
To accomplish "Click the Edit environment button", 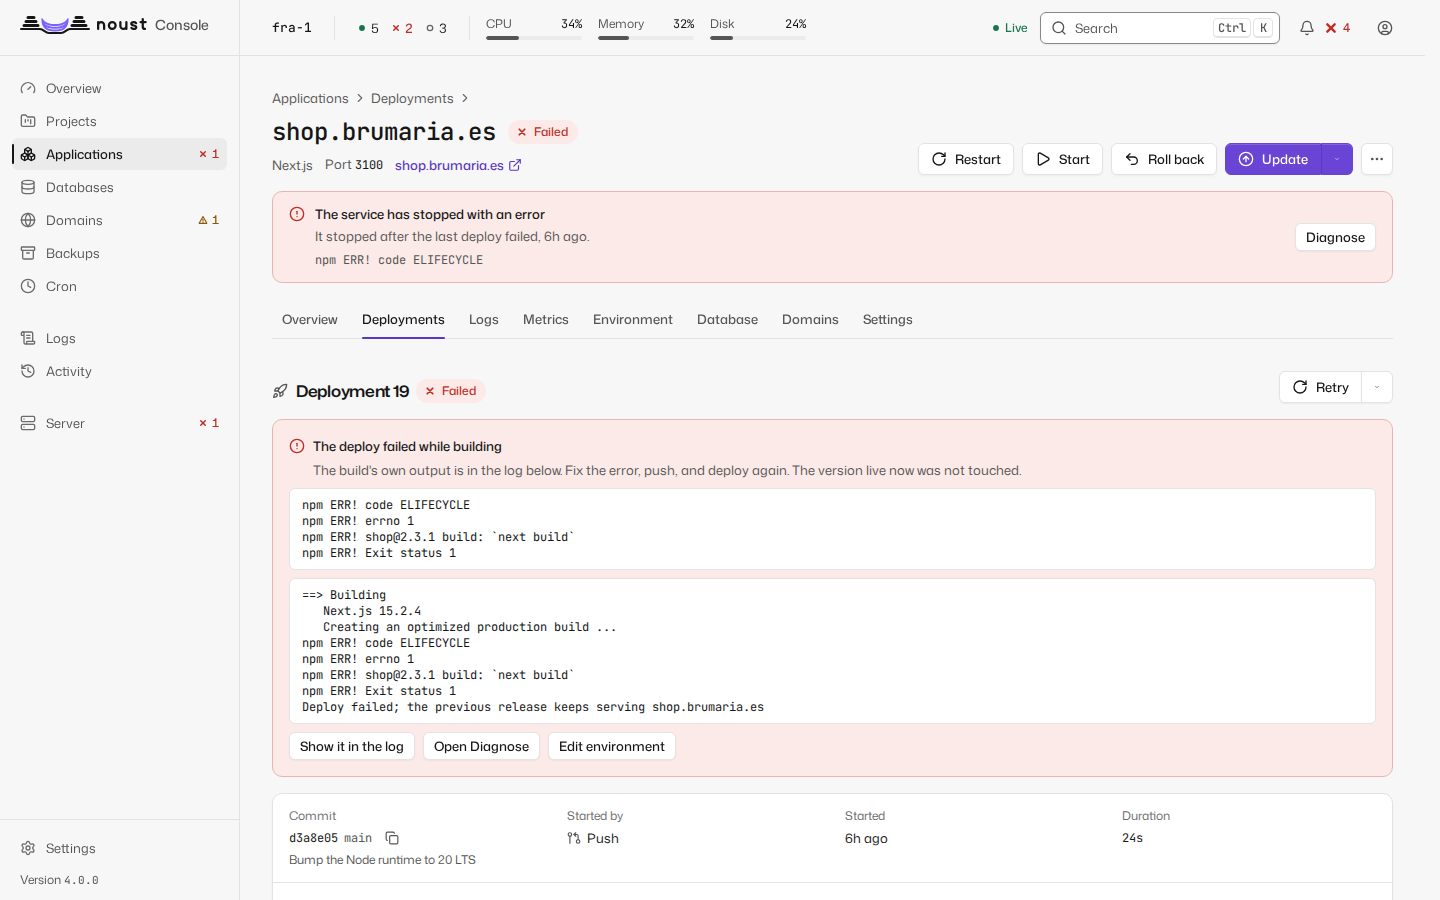I will 612,746.
